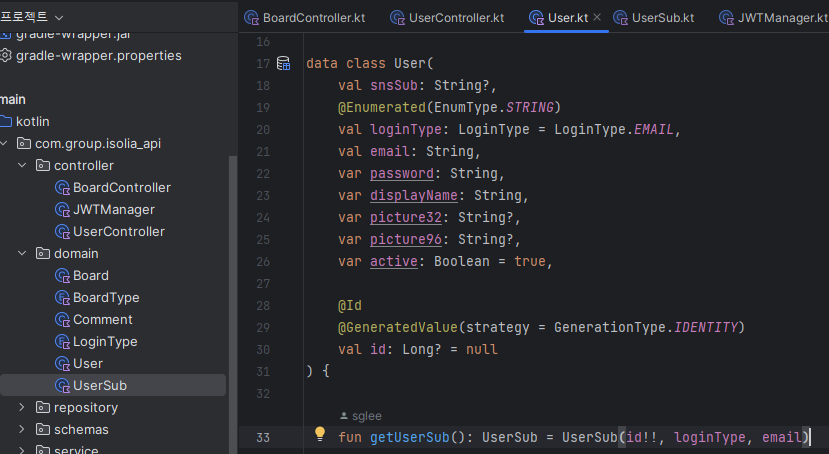829x454 pixels.
Task: Select the UserSub class in the tree
Action: pos(99,385)
